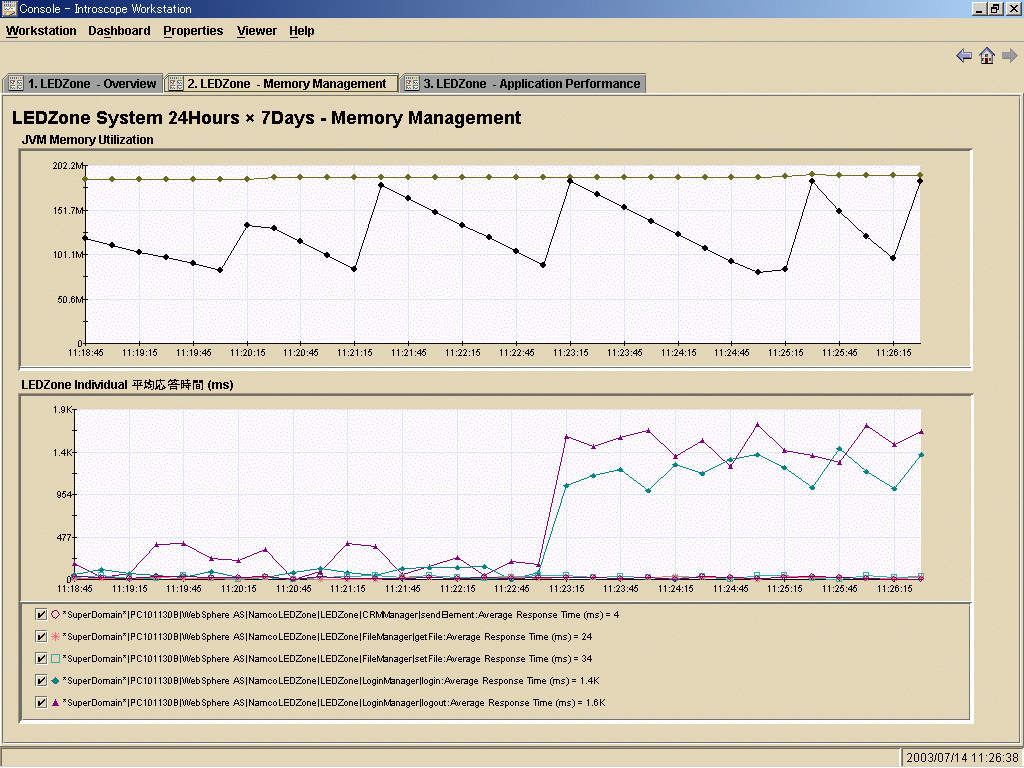Click the 11:23:15 time label on memory chart

(x=570, y=353)
